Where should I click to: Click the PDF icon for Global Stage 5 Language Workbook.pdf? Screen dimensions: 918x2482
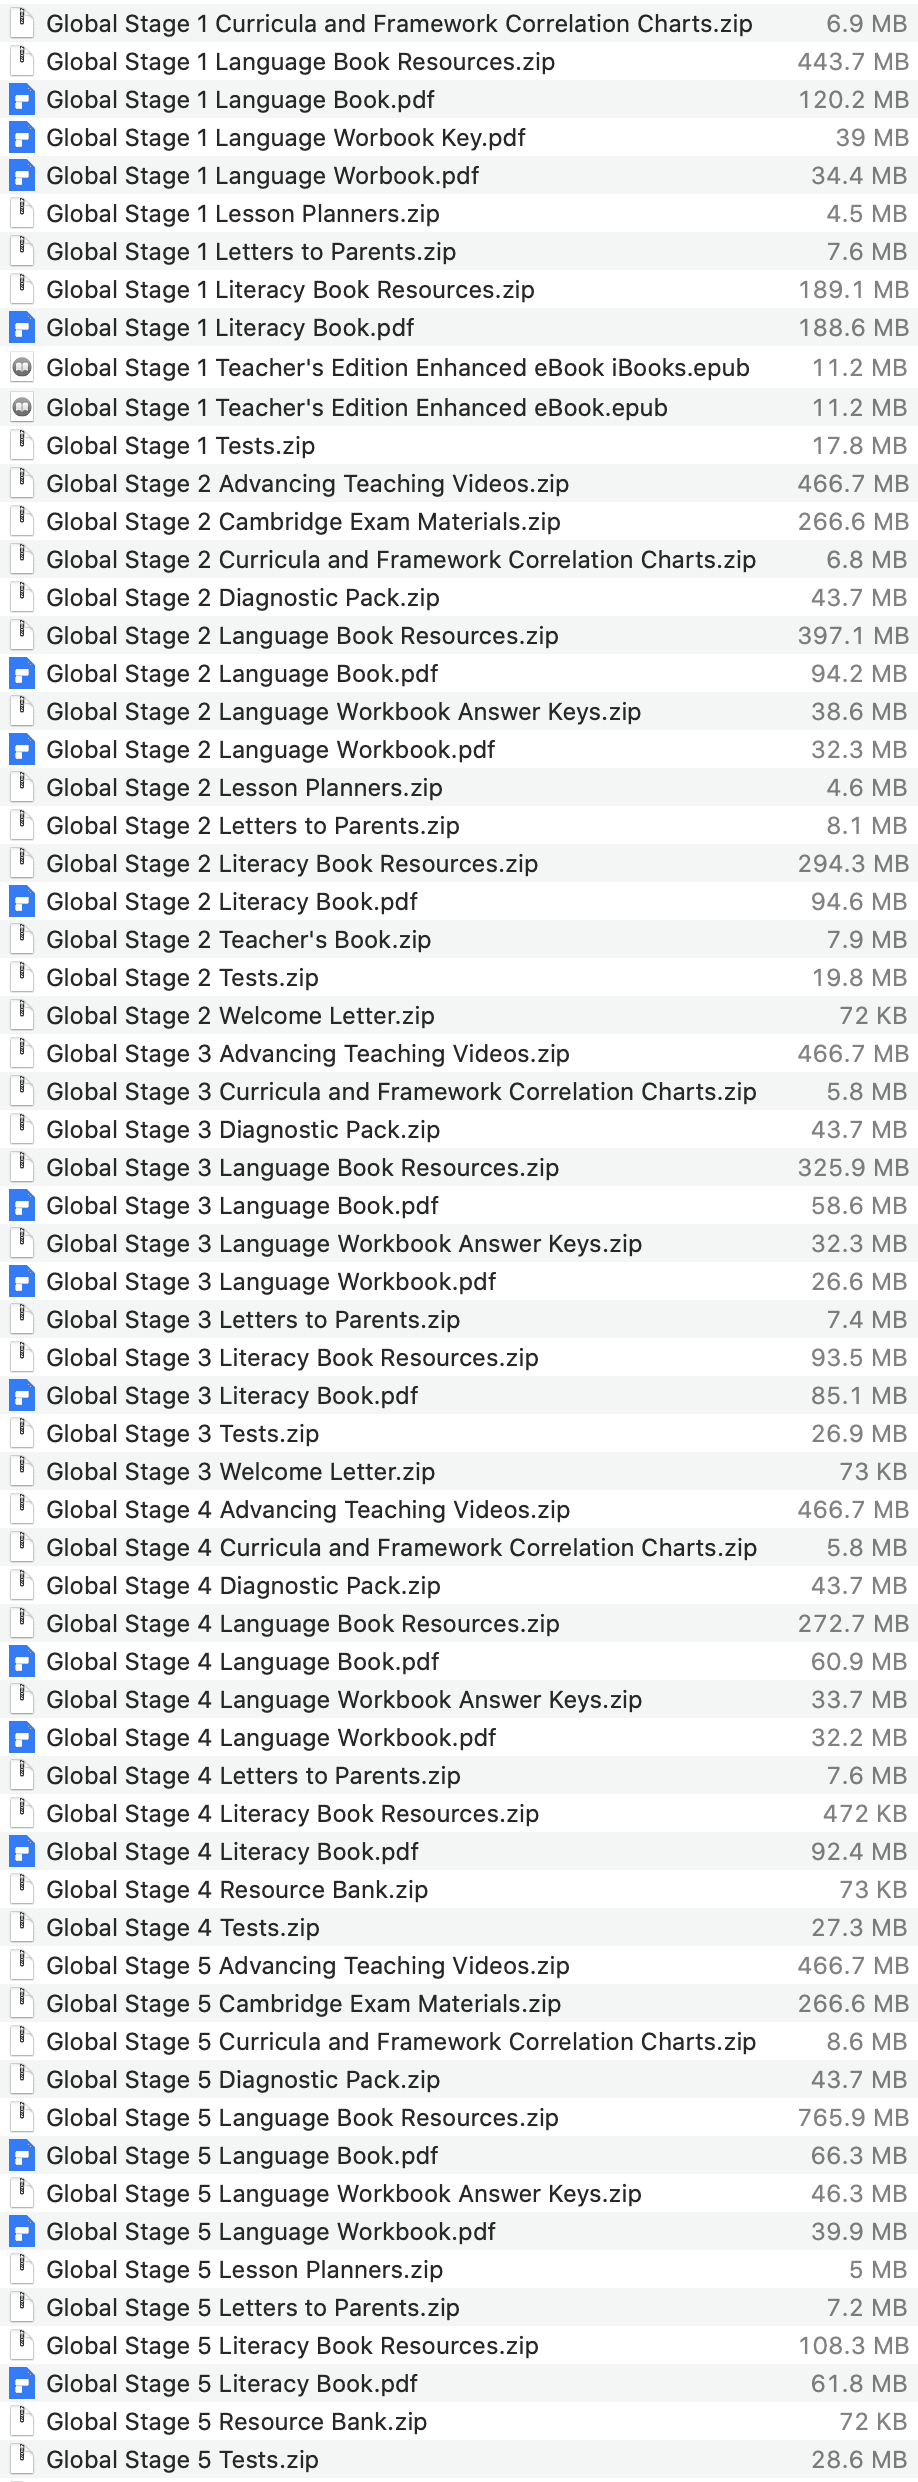pyautogui.click(x=21, y=2232)
